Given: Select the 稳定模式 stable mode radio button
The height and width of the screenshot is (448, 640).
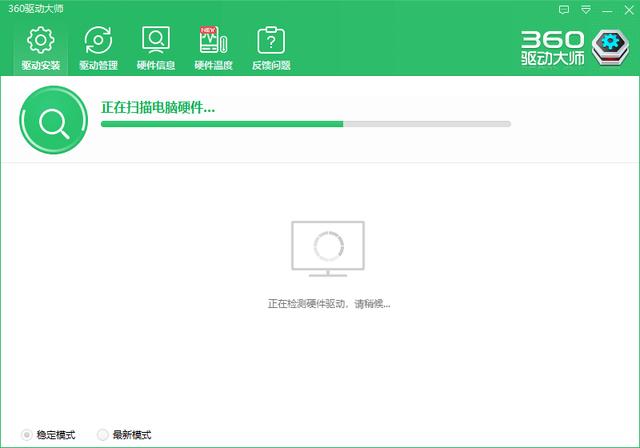Looking at the screenshot, I should (27, 435).
